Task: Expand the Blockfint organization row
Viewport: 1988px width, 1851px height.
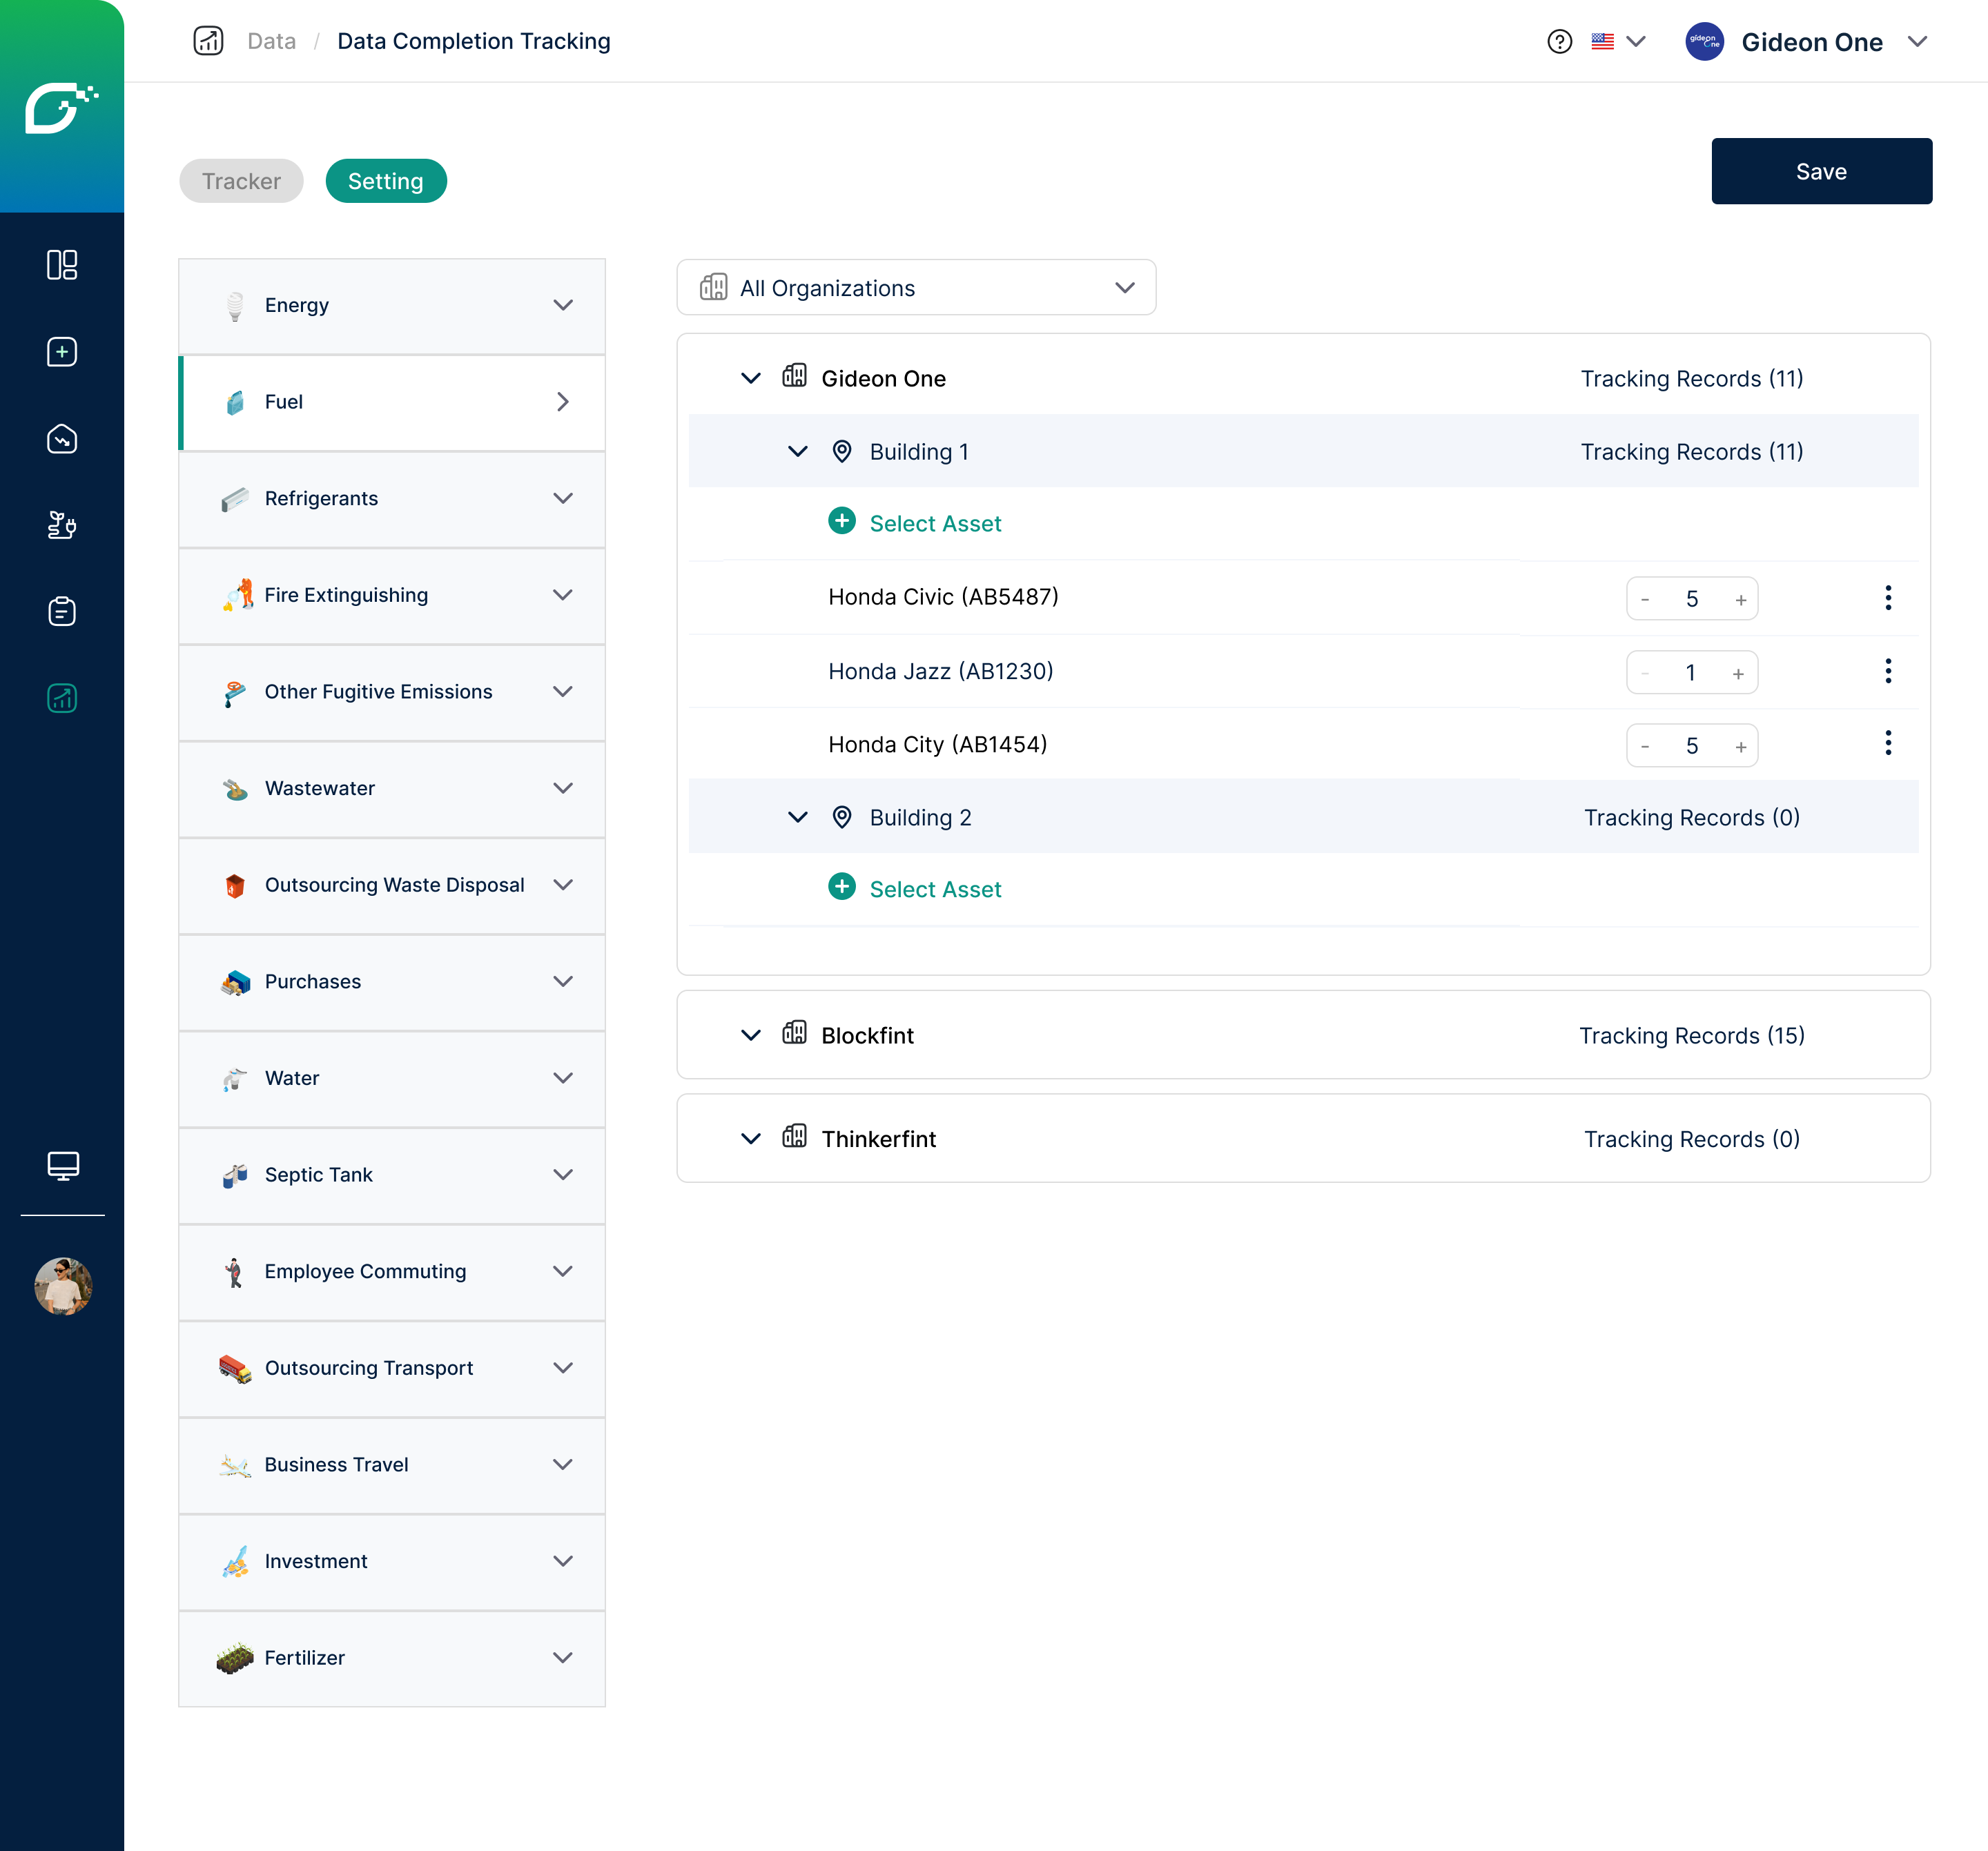Action: pos(751,1036)
